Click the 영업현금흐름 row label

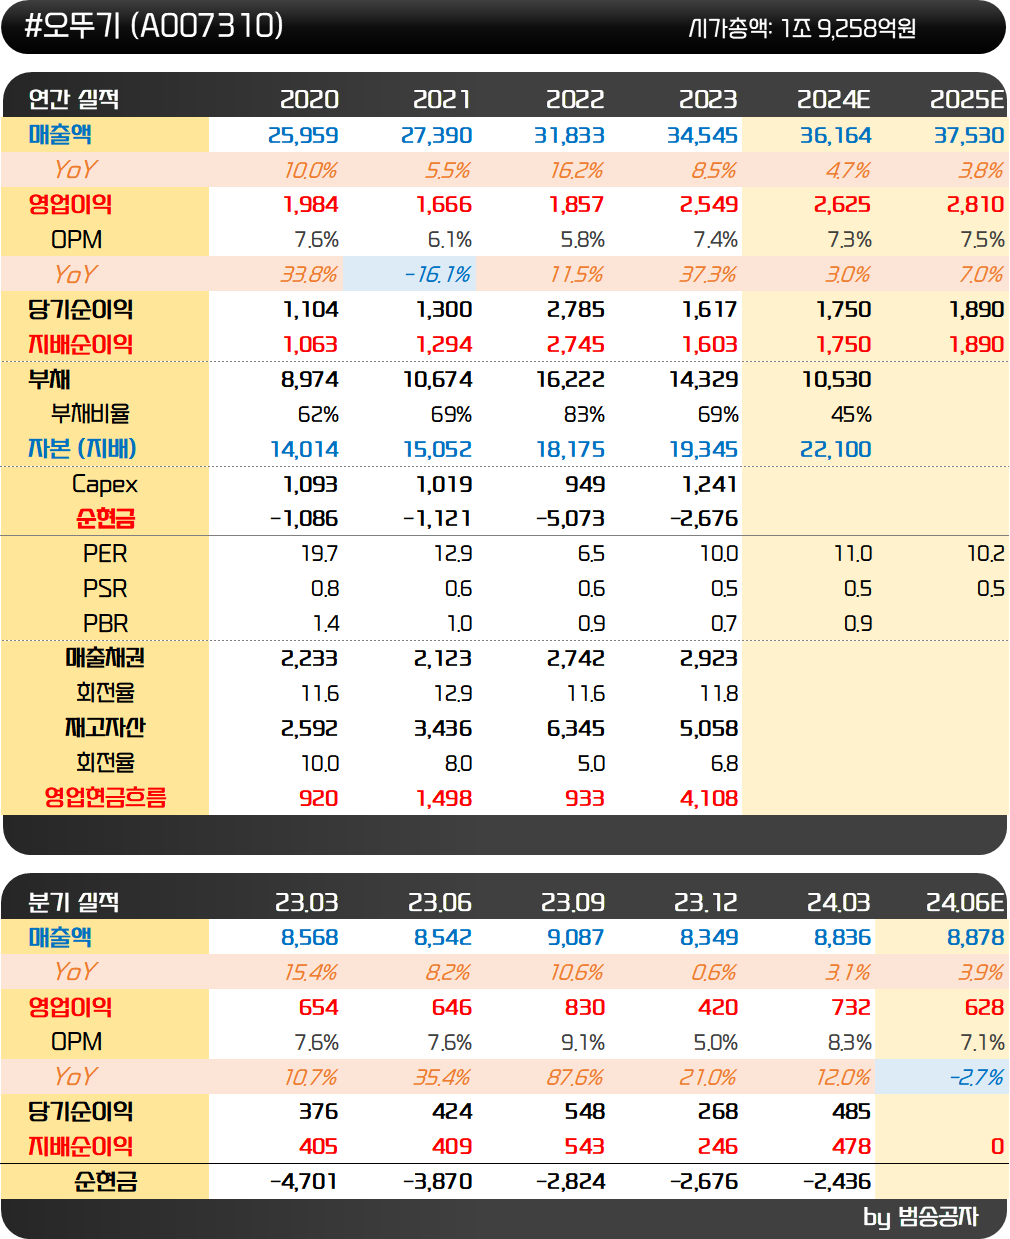coord(105,797)
